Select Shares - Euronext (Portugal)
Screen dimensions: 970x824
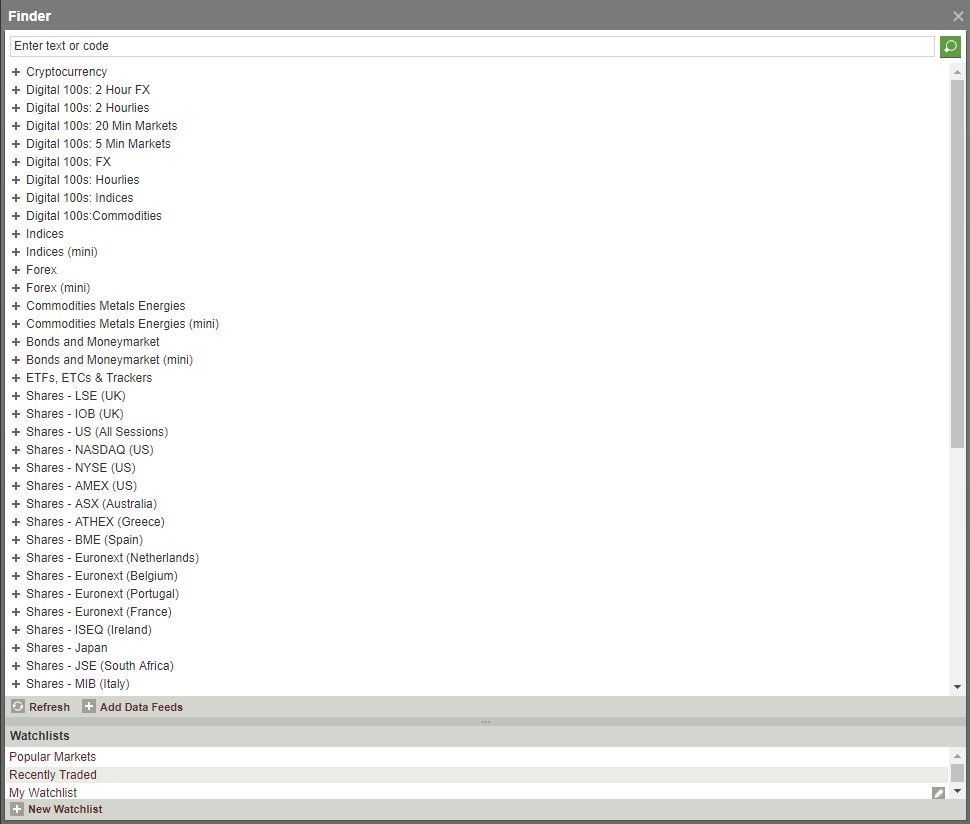click(x=103, y=594)
